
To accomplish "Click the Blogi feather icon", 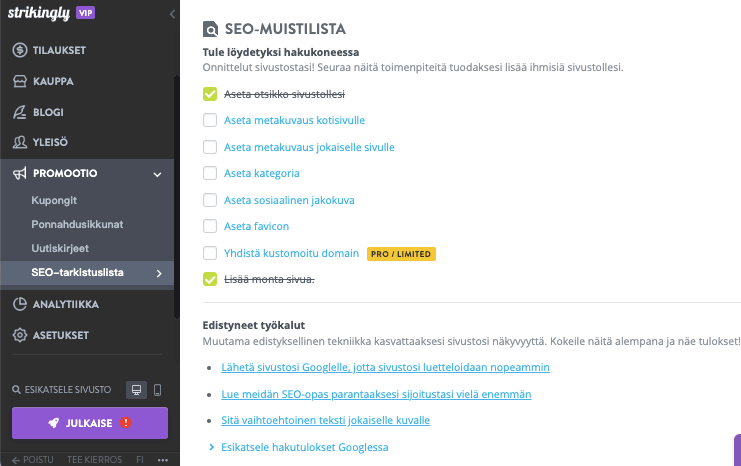I will coord(20,112).
